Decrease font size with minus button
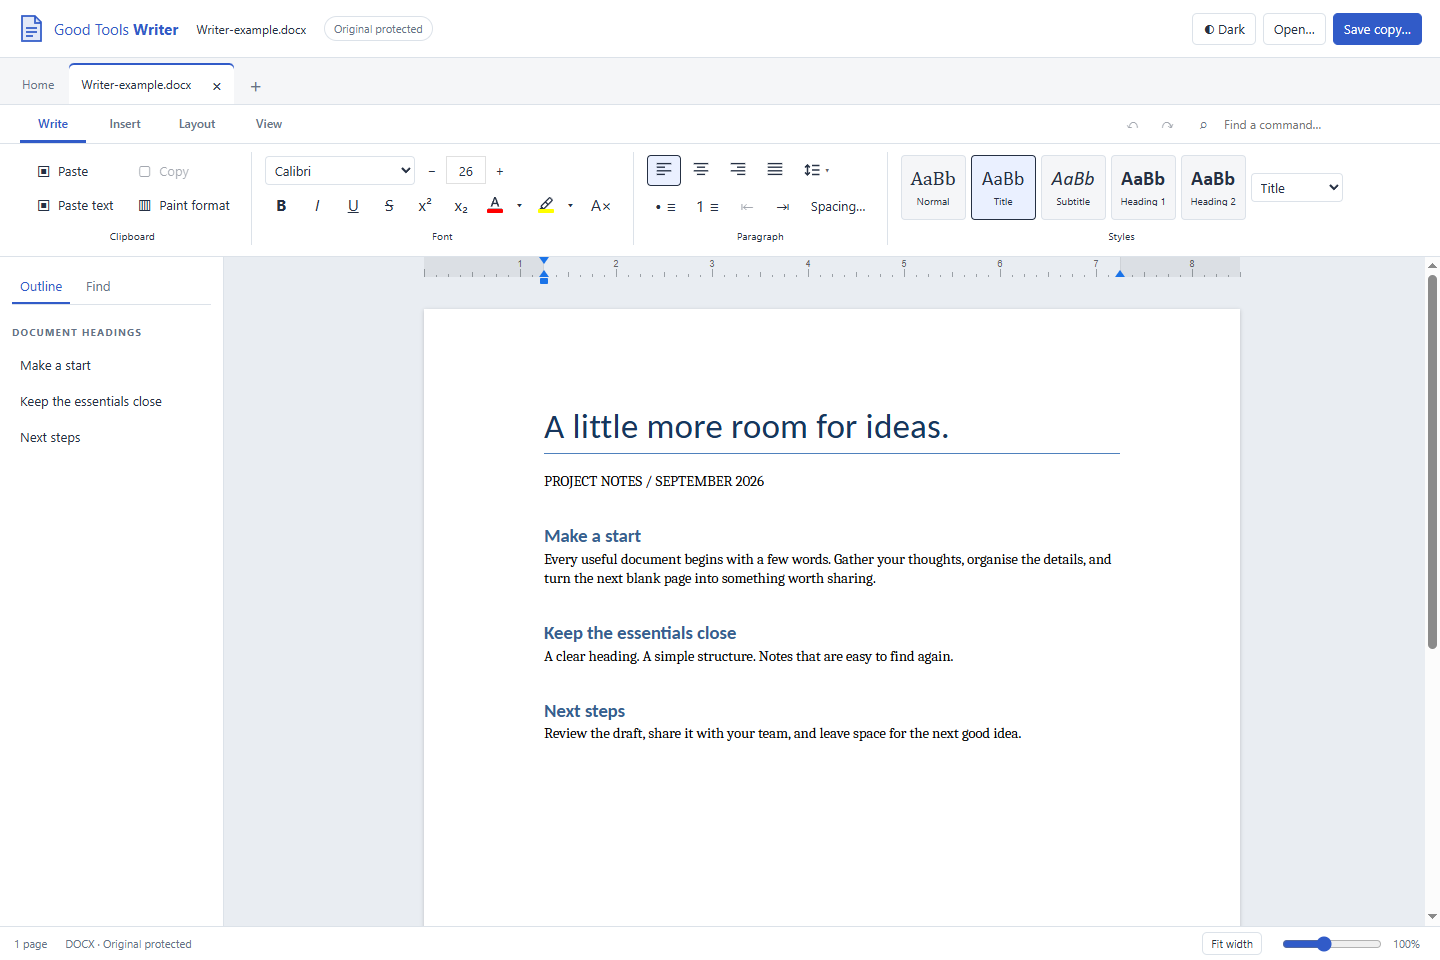The height and width of the screenshot is (960, 1440). tap(432, 172)
